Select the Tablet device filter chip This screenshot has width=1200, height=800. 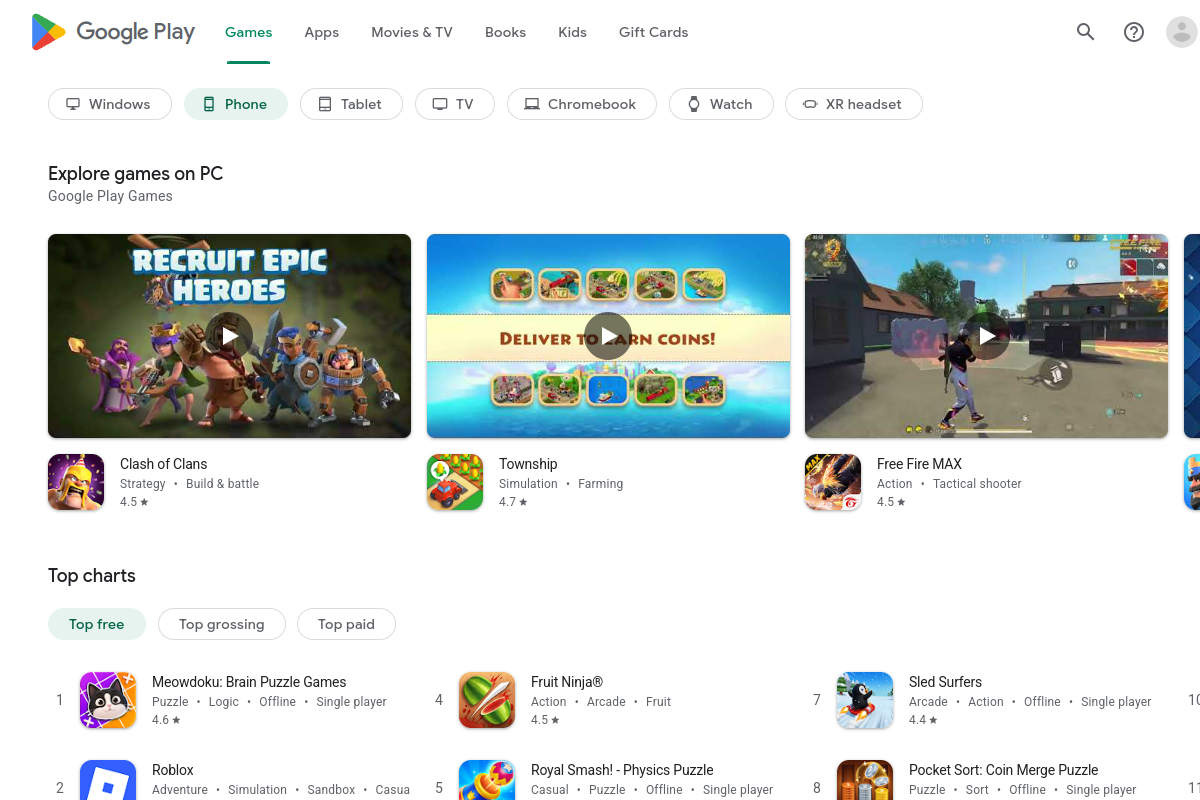pyautogui.click(x=351, y=104)
